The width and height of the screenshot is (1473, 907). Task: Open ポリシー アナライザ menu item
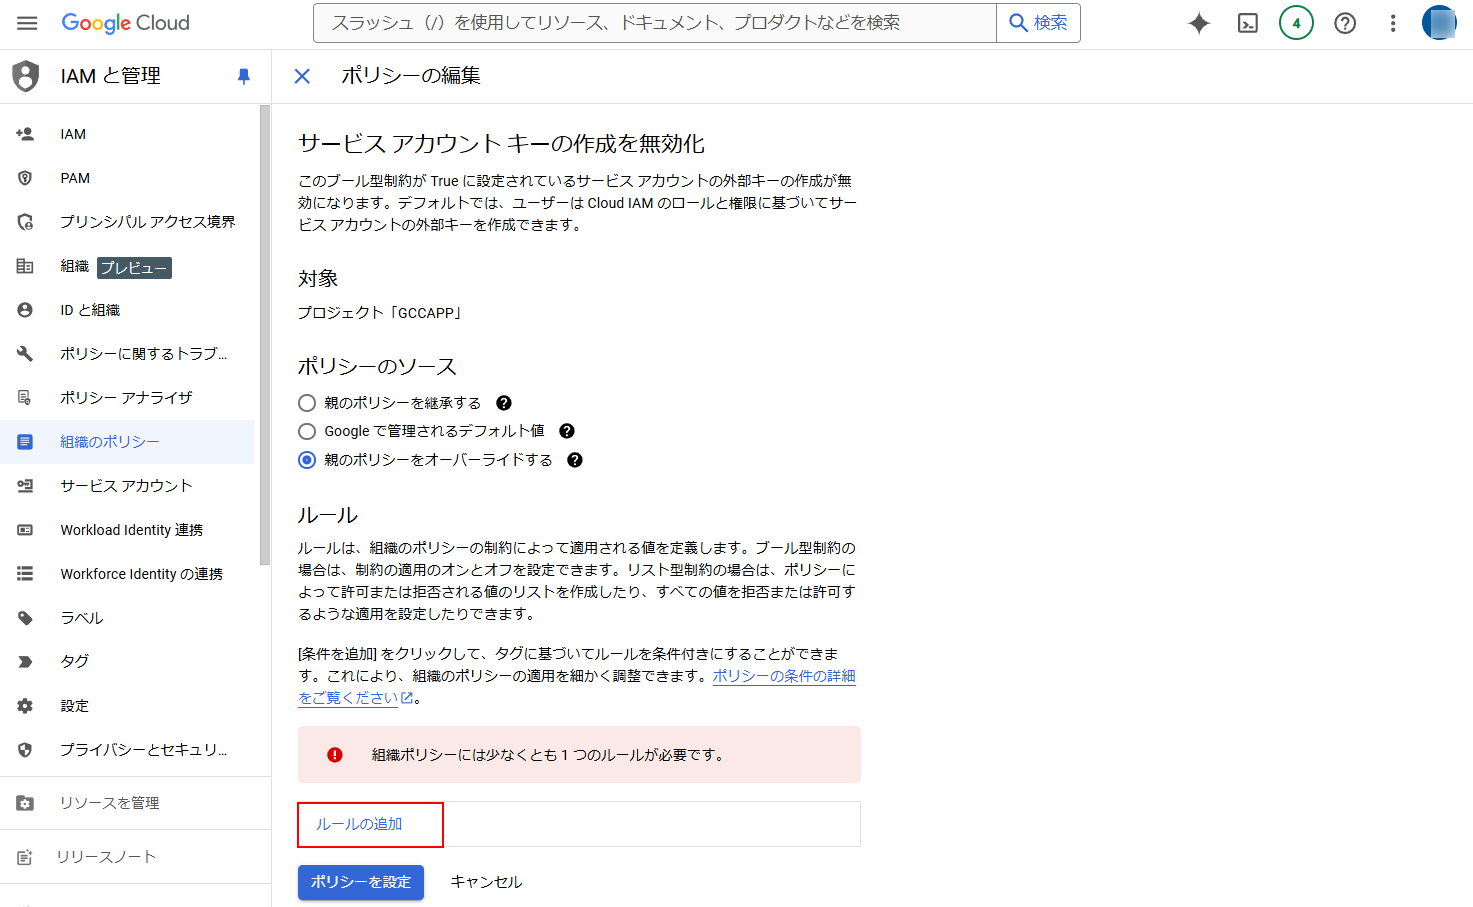127,398
